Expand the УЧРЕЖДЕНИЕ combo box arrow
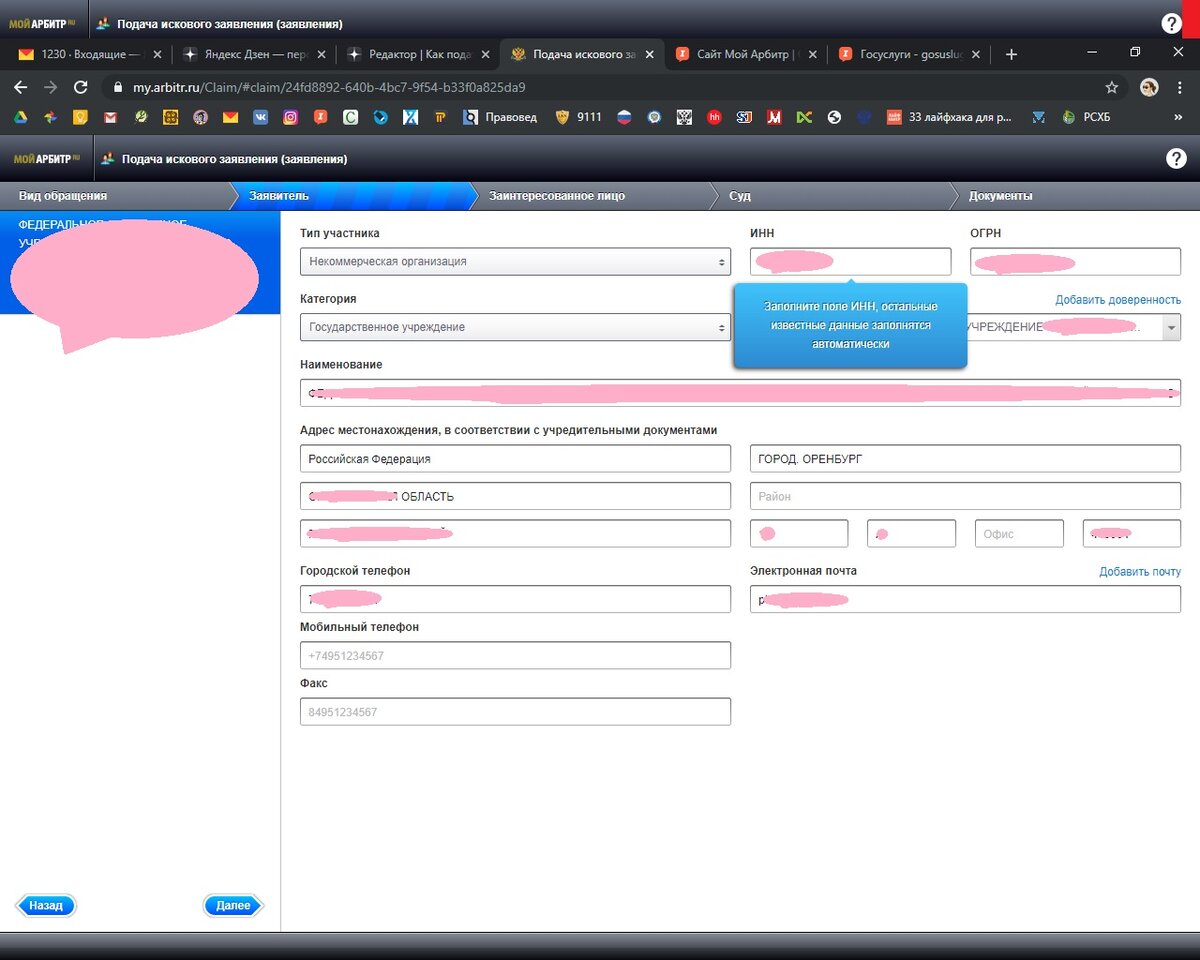 click(x=1171, y=327)
